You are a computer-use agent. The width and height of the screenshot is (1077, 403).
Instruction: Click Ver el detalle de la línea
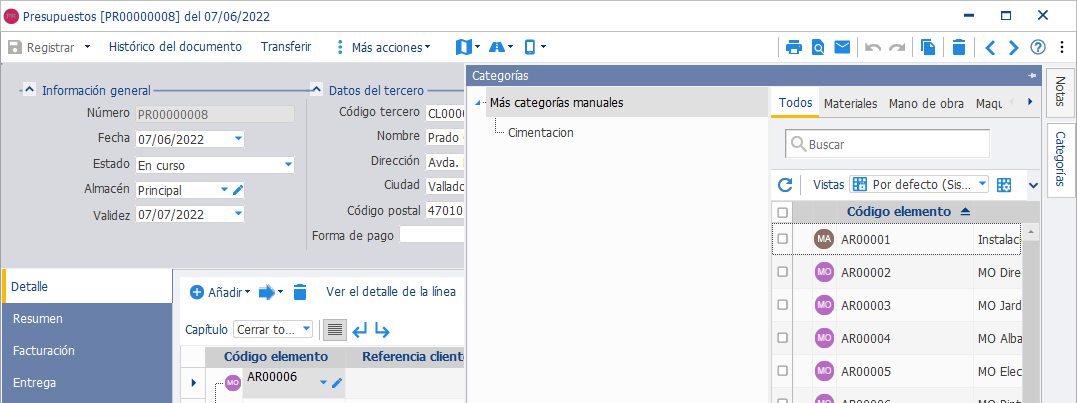coord(391,292)
